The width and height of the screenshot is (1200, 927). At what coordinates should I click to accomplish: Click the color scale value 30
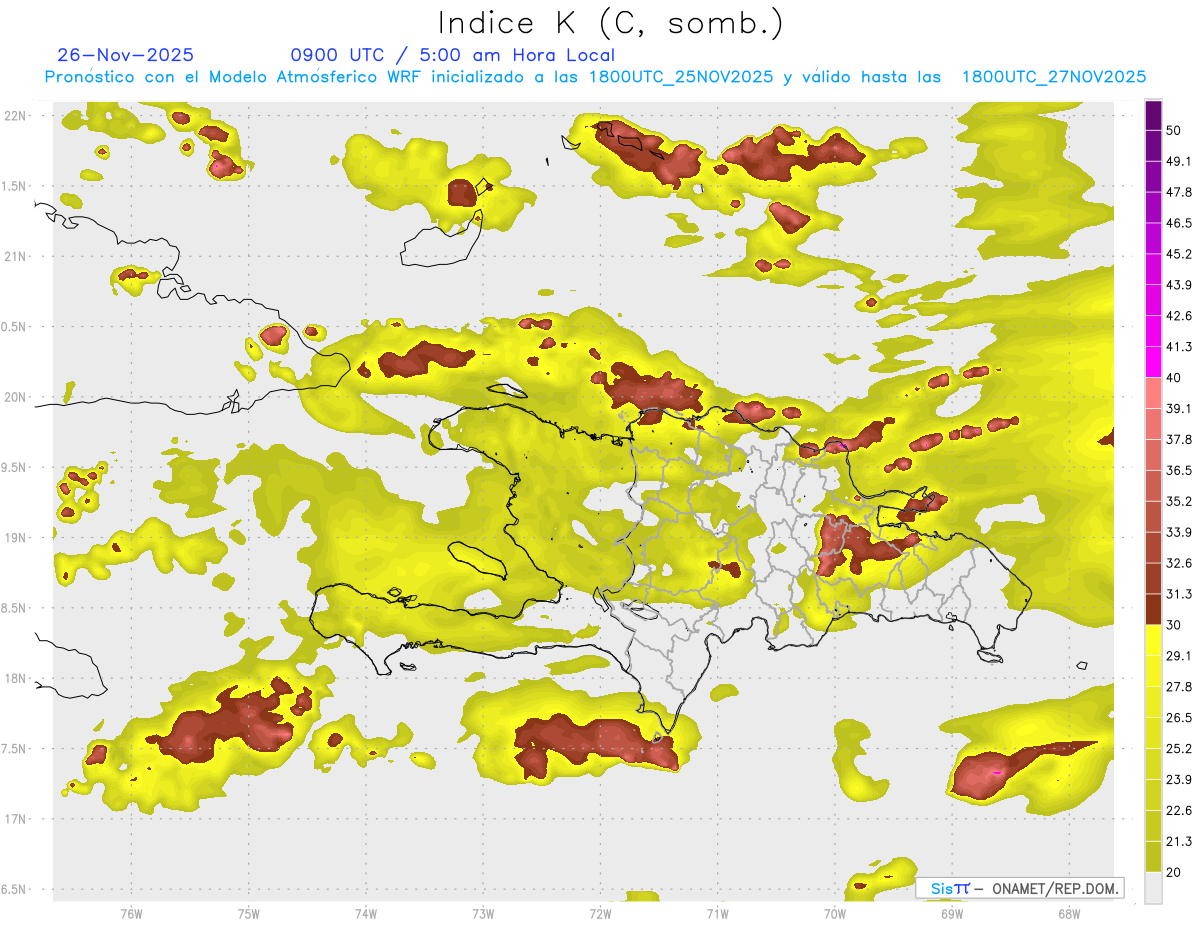tap(1174, 625)
